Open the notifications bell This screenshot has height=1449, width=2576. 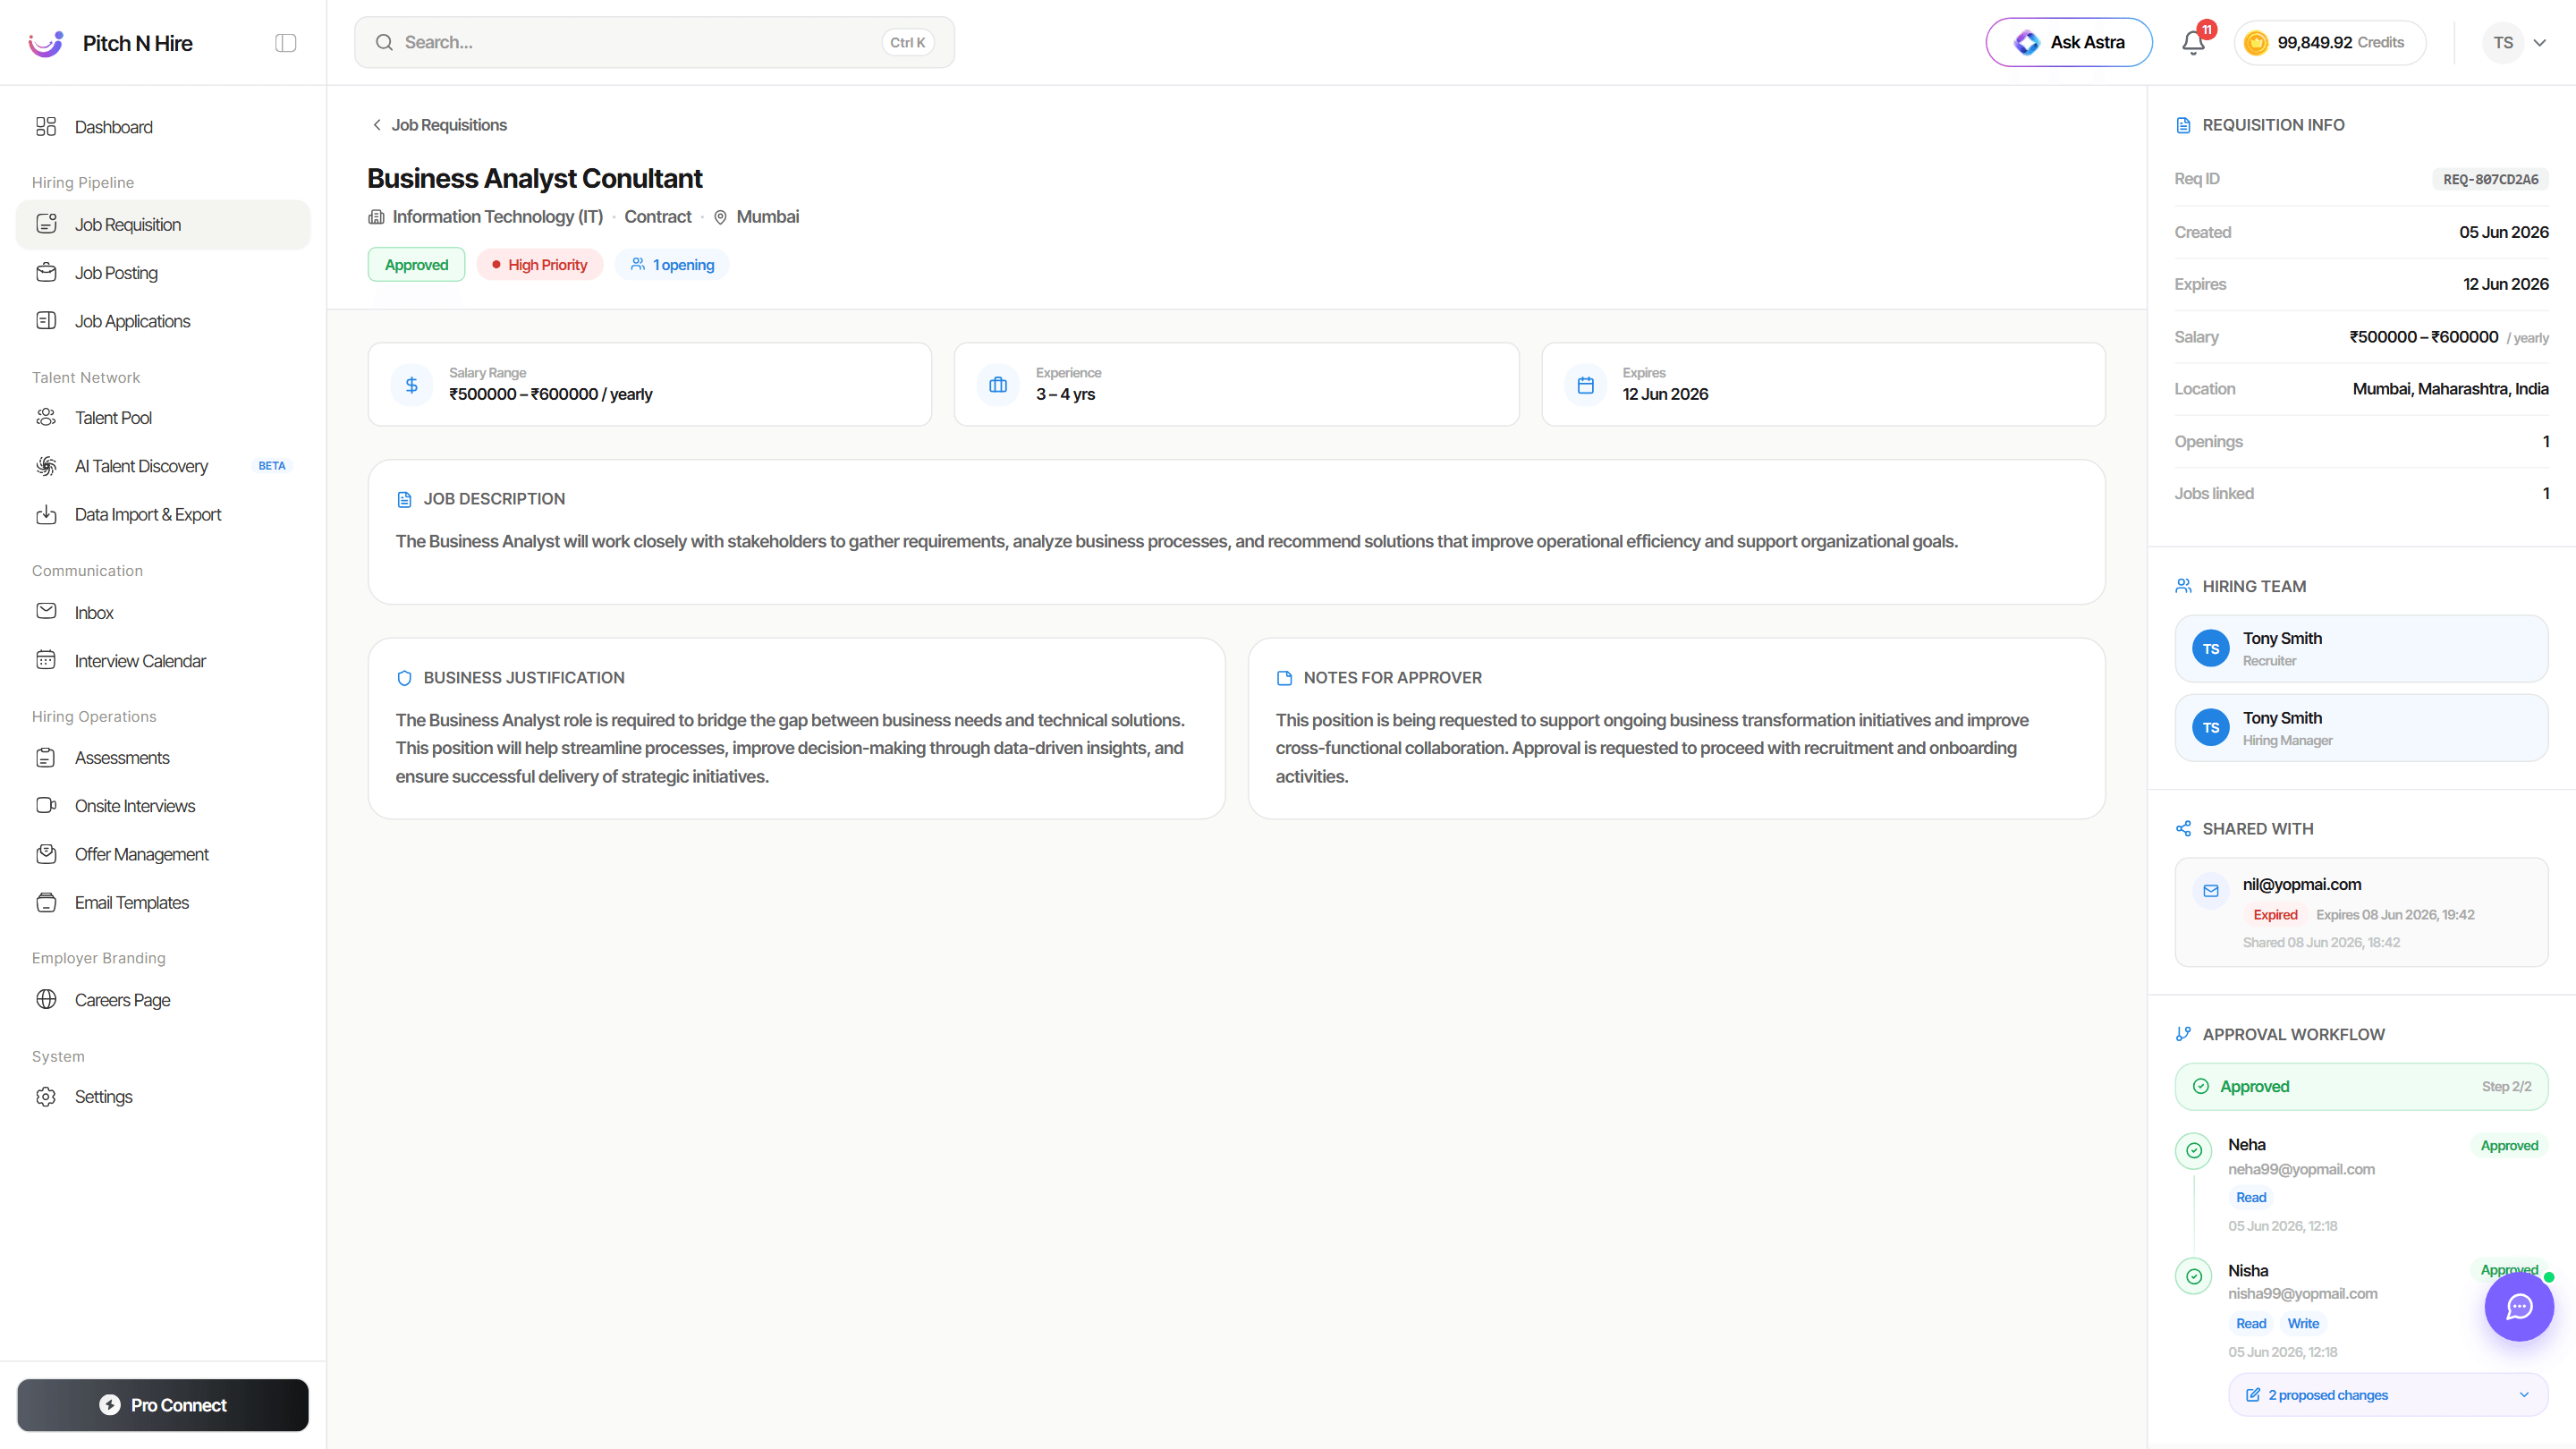point(2193,43)
